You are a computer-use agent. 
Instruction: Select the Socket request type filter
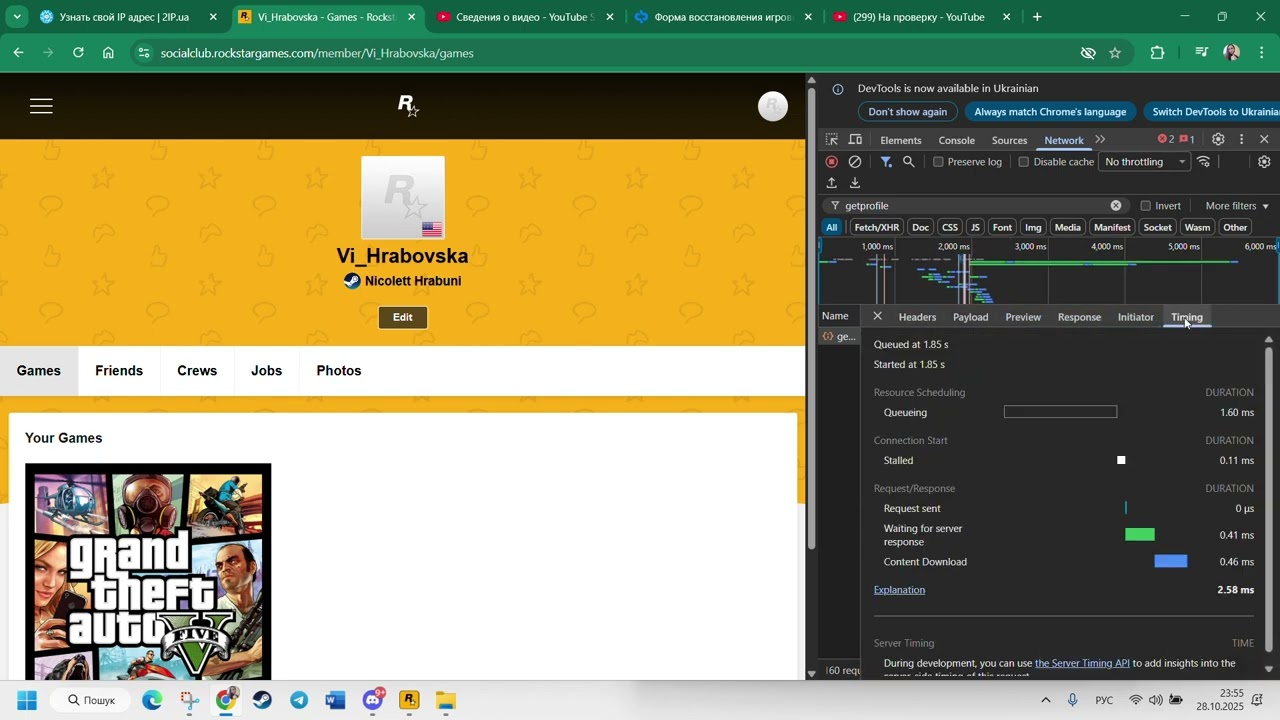click(1157, 228)
